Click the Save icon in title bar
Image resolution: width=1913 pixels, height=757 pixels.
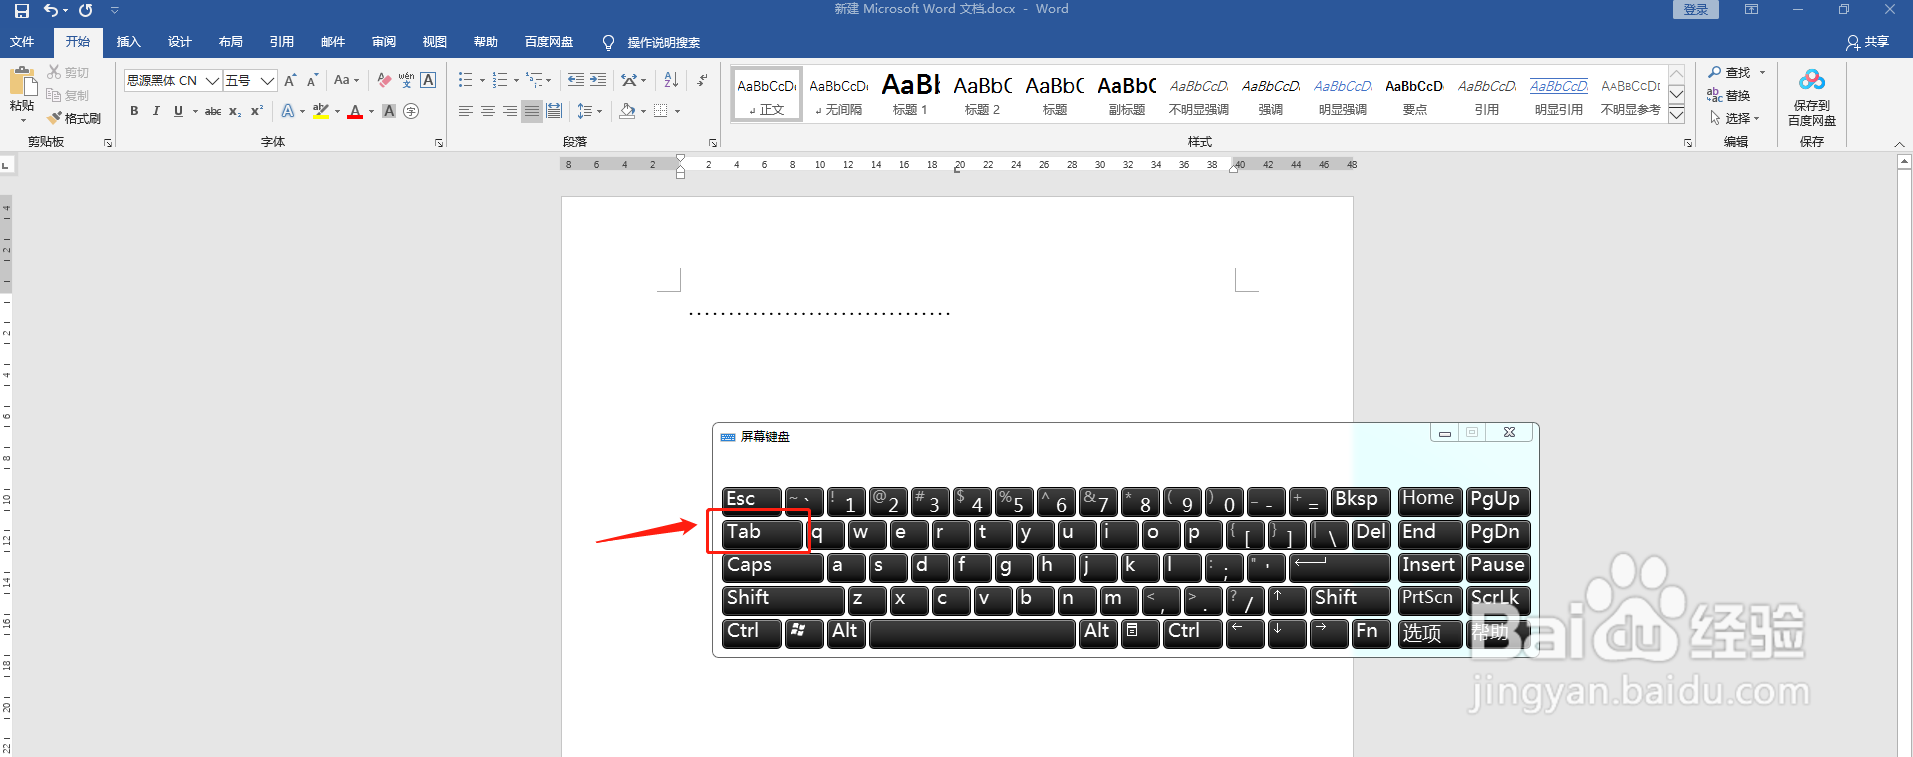(21, 10)
